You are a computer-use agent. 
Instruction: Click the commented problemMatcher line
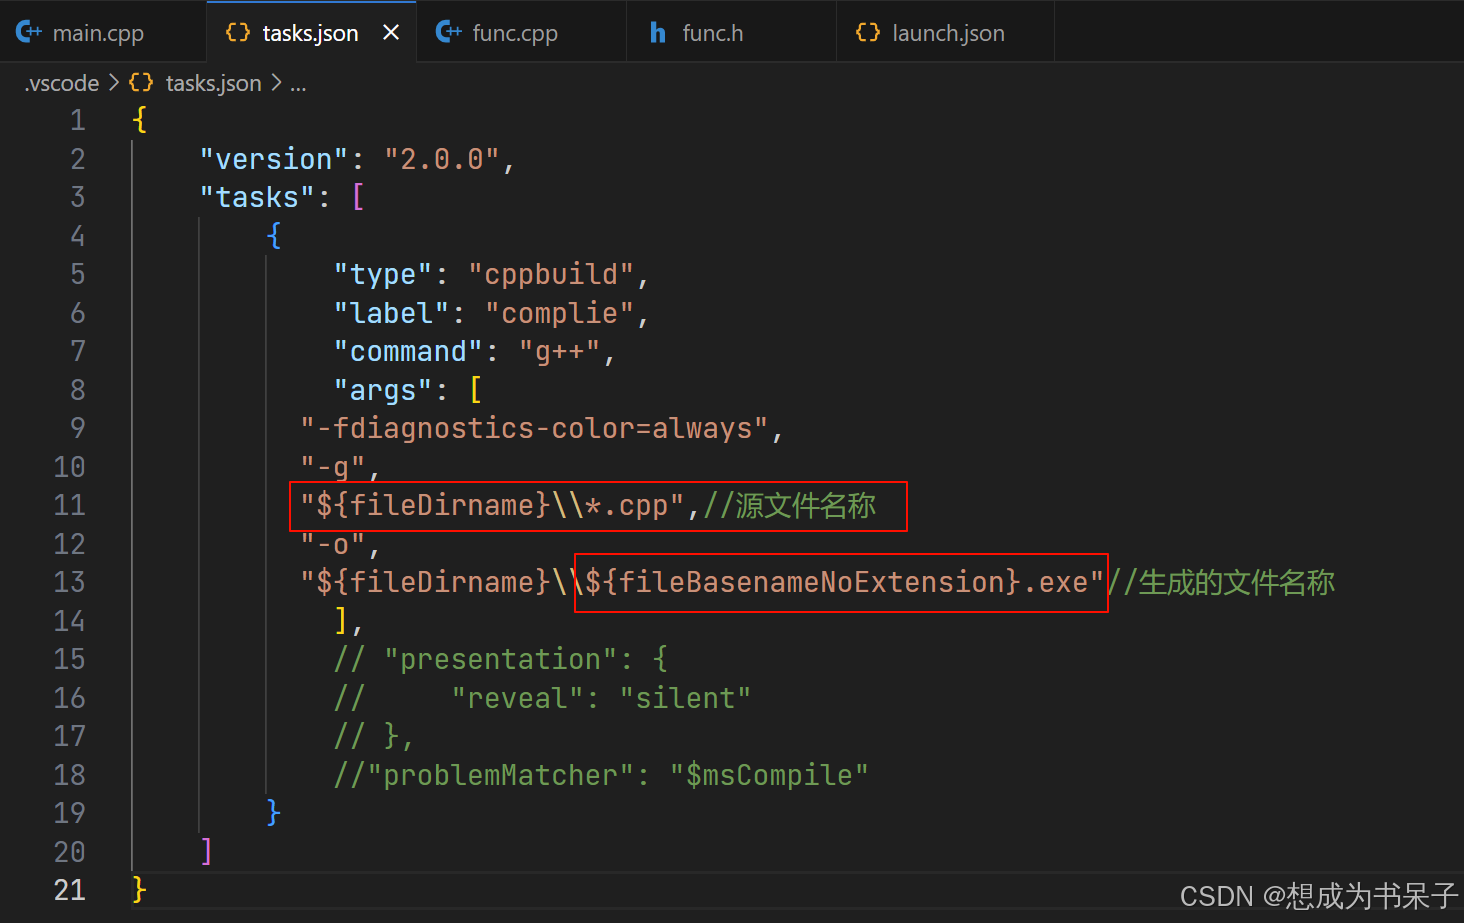pos(600,774)
